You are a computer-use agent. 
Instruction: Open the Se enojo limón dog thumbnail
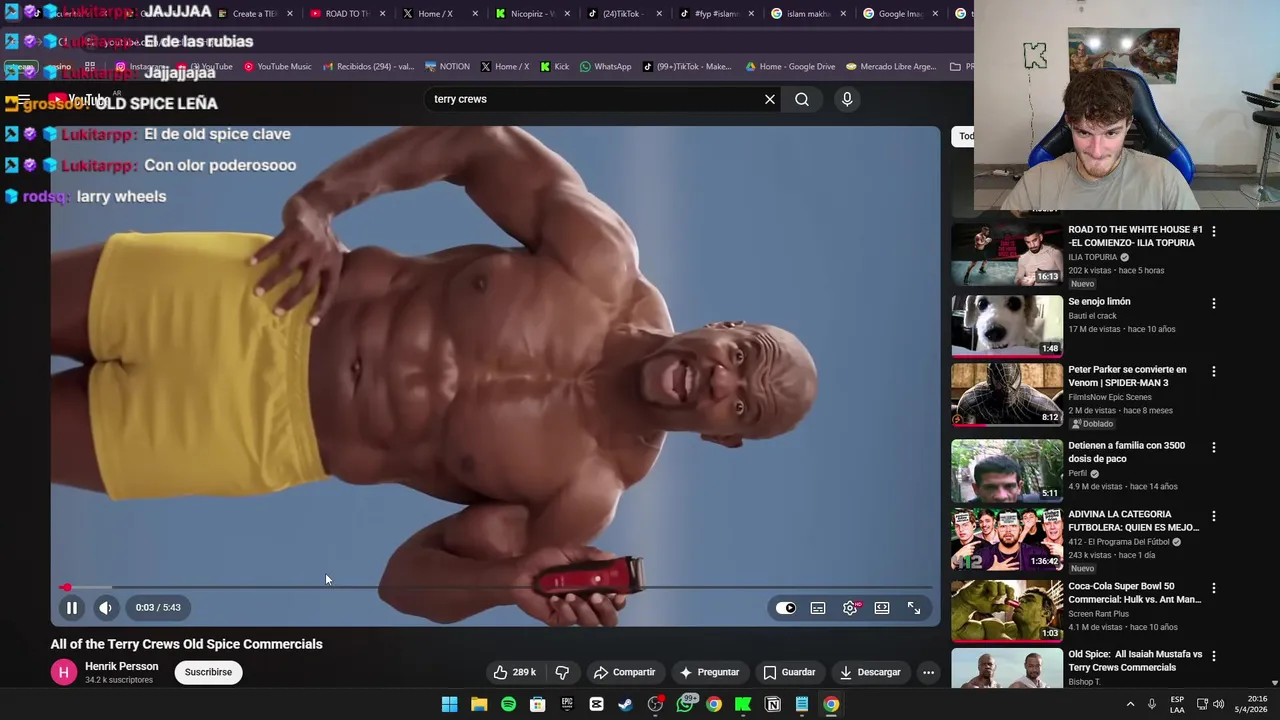pyautogui.click(x=1007, y=325)
